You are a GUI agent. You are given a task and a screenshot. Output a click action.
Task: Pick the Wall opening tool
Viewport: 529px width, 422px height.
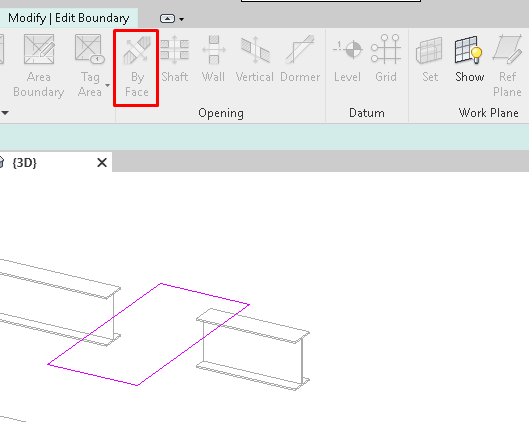tap(213, 59)
